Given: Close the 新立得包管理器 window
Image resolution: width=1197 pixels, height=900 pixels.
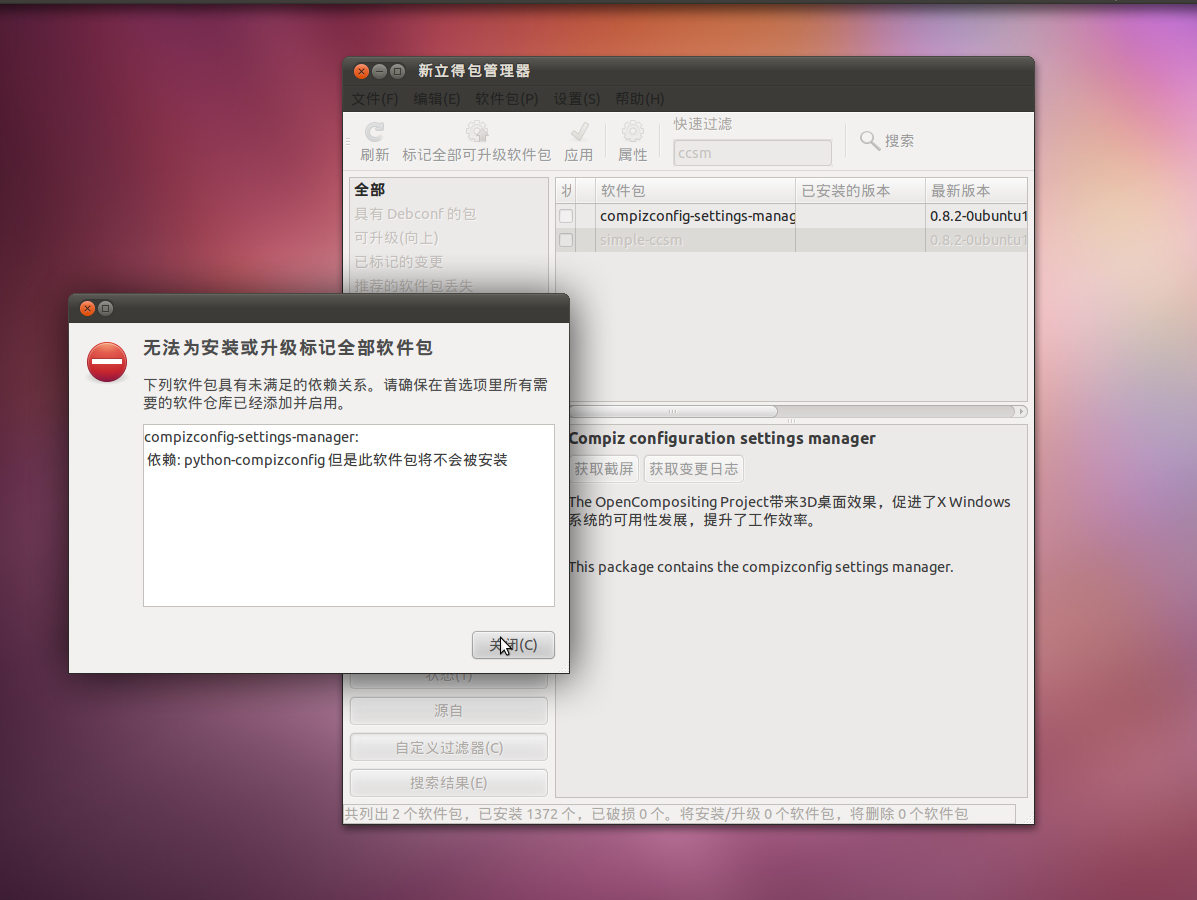Looking at the screenshot, I should pyautogui.click(x=361, y=72).
